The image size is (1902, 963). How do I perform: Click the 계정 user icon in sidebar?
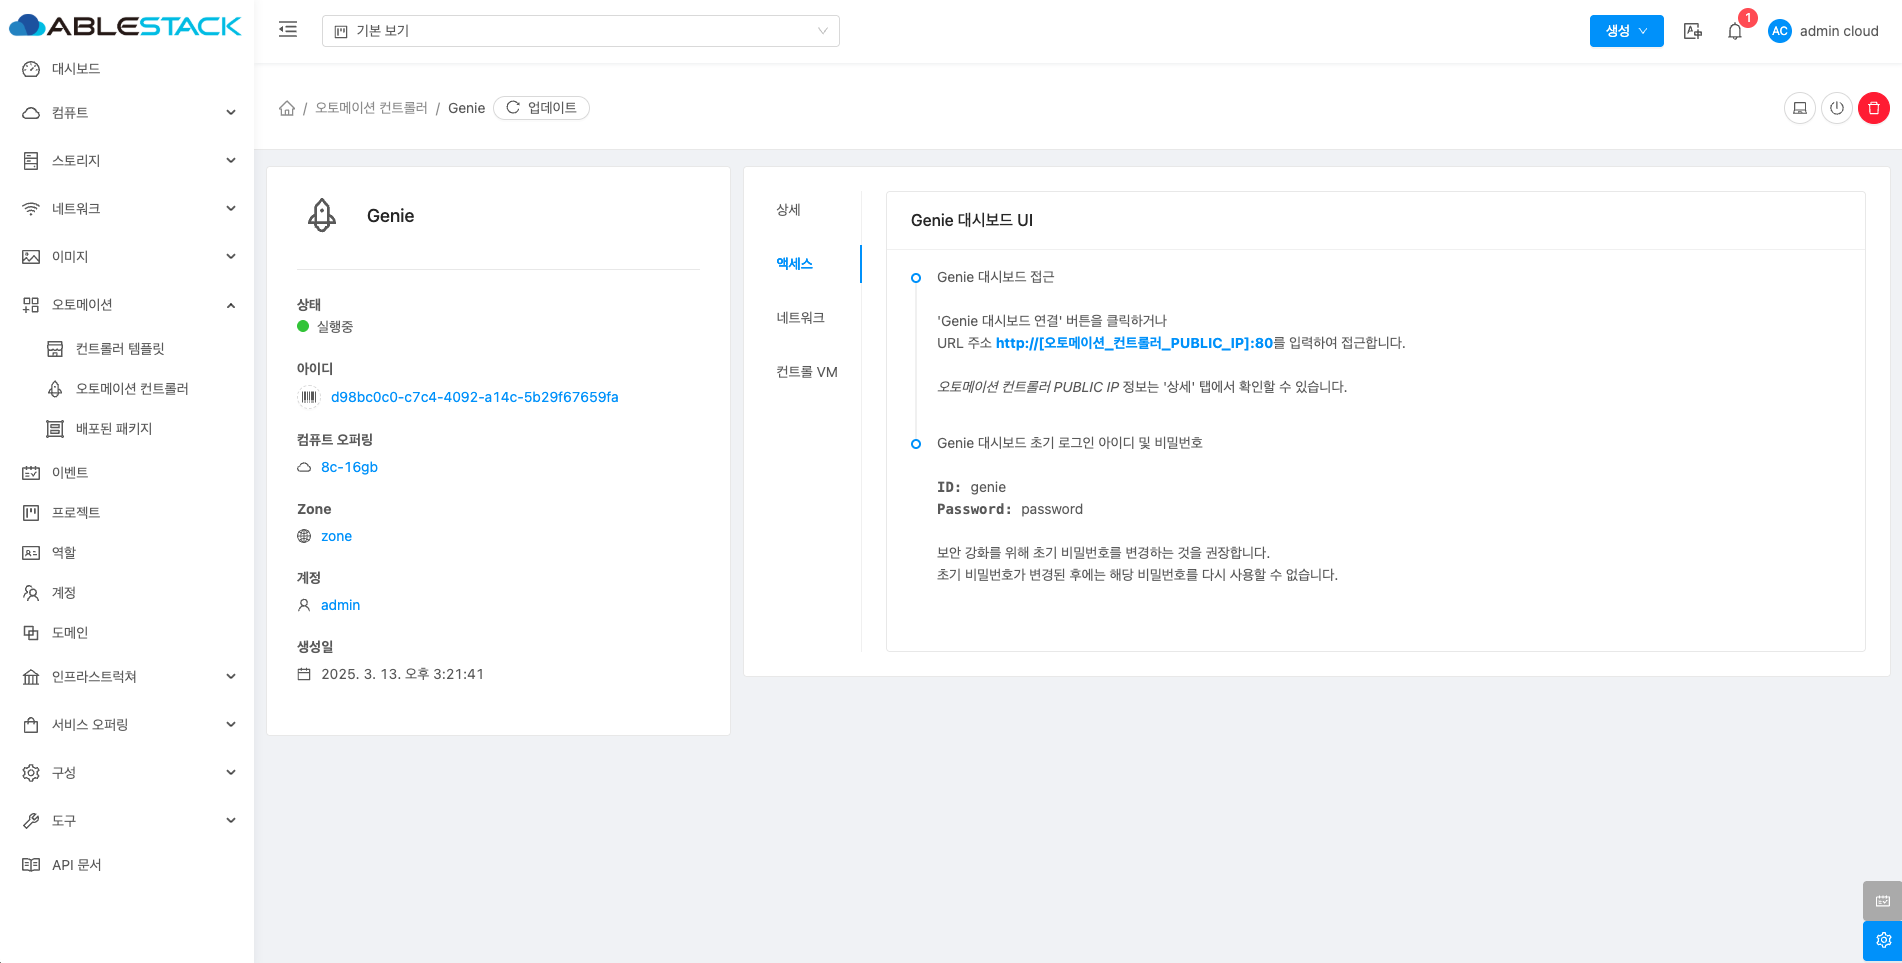coord(31,593)
